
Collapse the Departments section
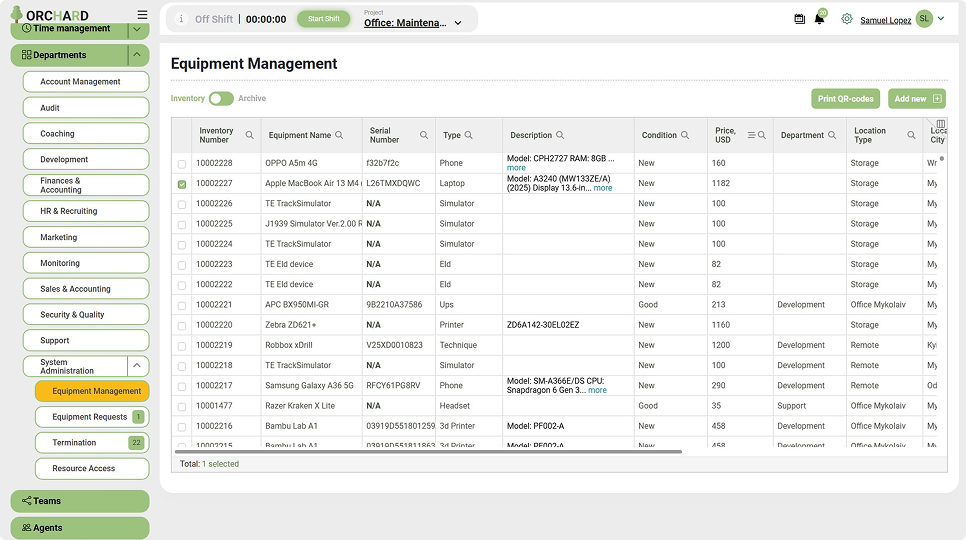pyautogui.click(x=137, y=55)
